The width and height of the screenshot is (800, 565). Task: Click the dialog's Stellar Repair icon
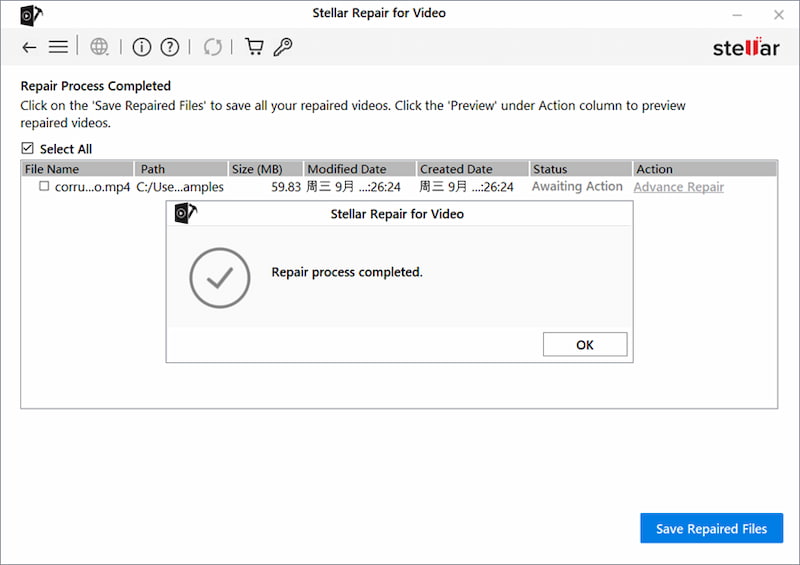[x=186, y=212]
